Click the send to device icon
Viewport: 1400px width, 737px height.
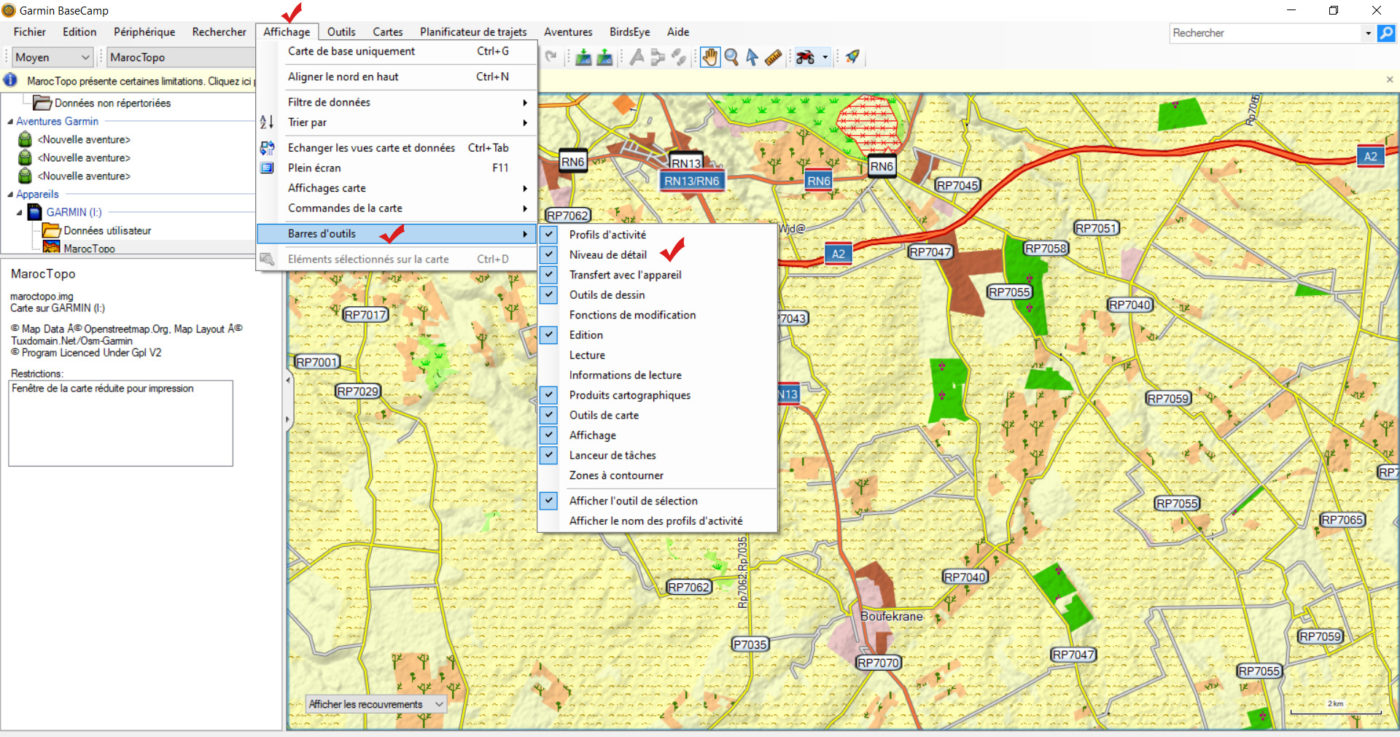(x=583, y=57)
